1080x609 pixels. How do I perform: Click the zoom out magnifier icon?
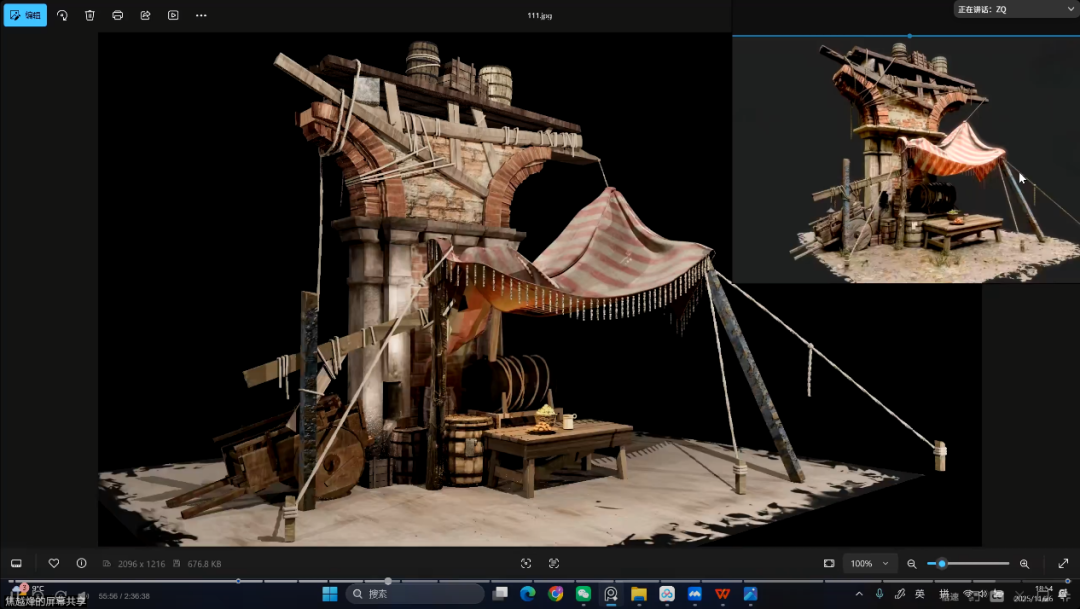911,563
